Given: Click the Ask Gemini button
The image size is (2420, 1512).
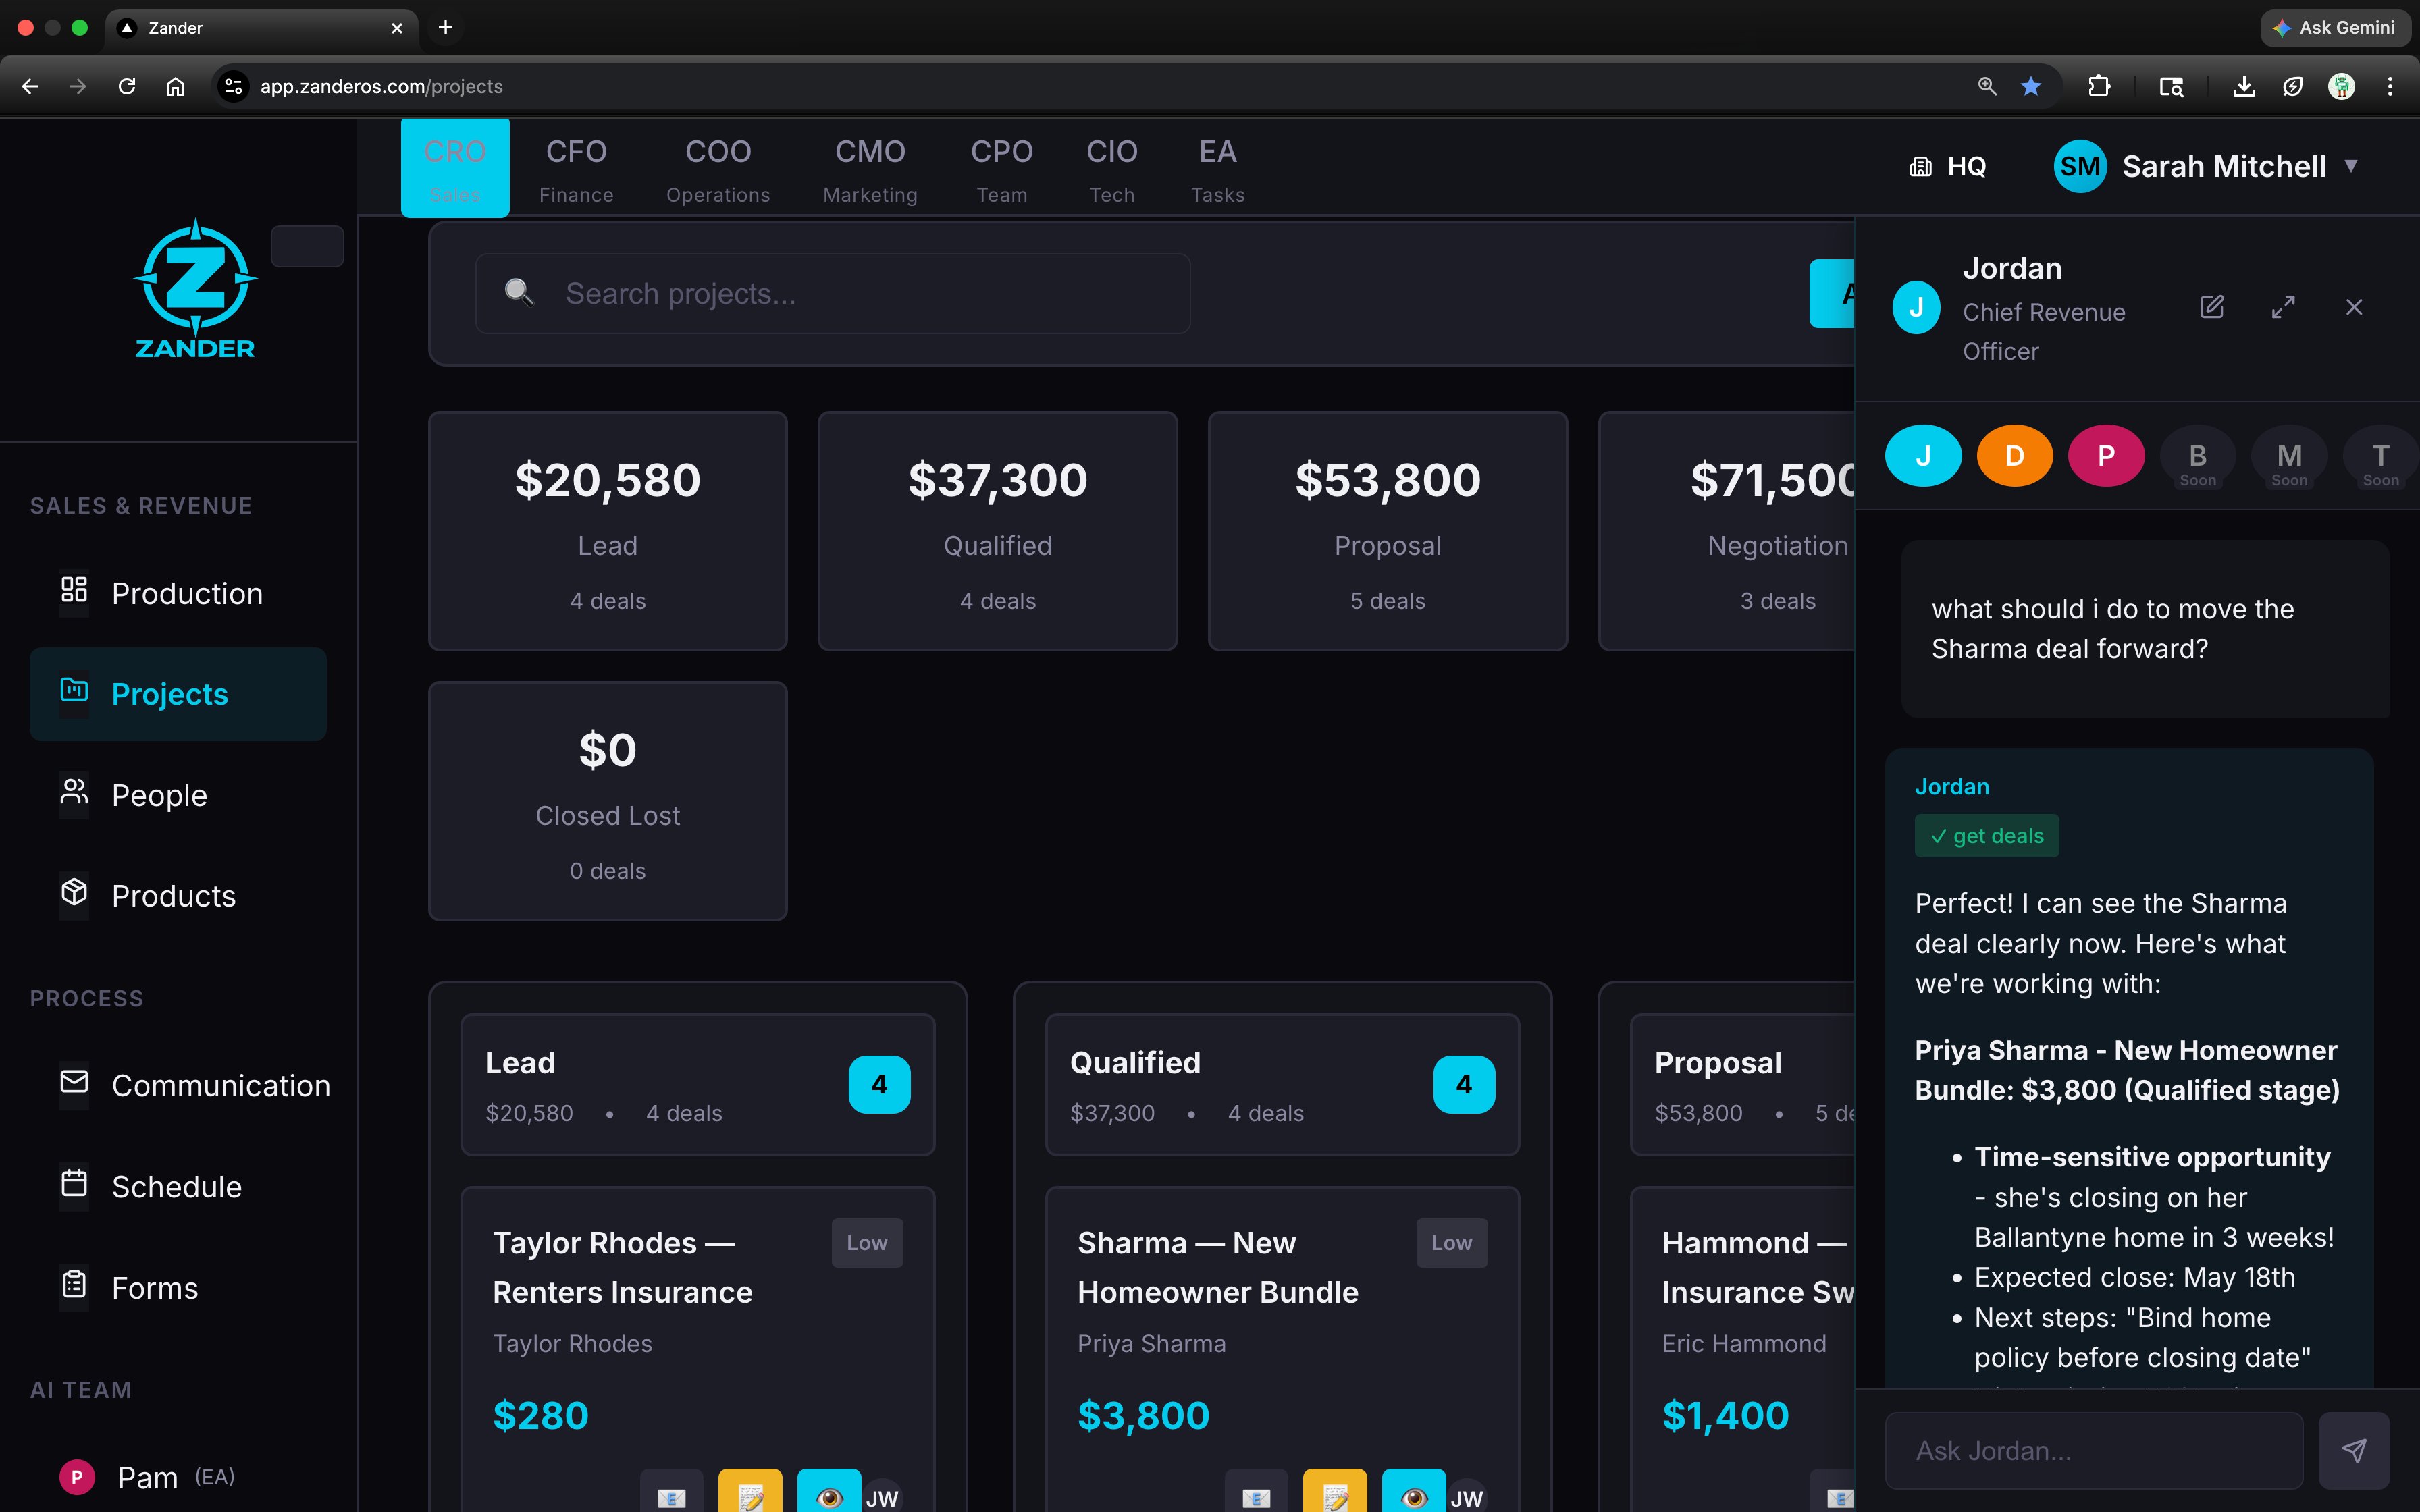Looking at the screenshot, I should tap(2335, 27).
